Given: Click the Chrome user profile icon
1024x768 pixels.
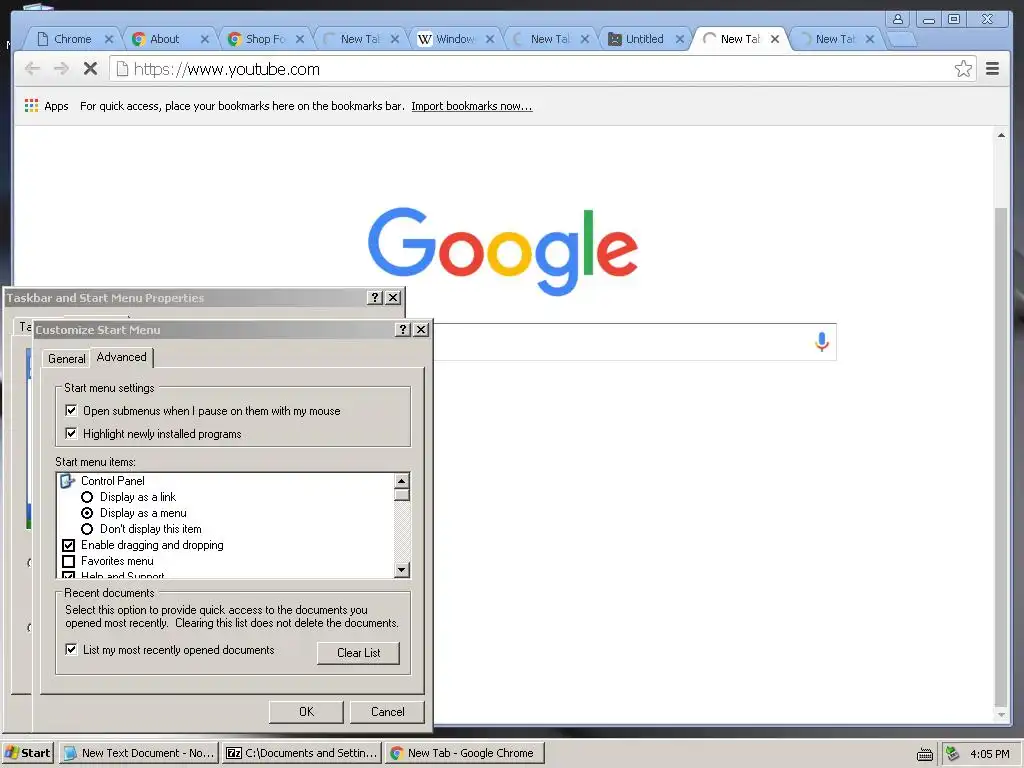Looking at the screenshot, I should point(898,19).
